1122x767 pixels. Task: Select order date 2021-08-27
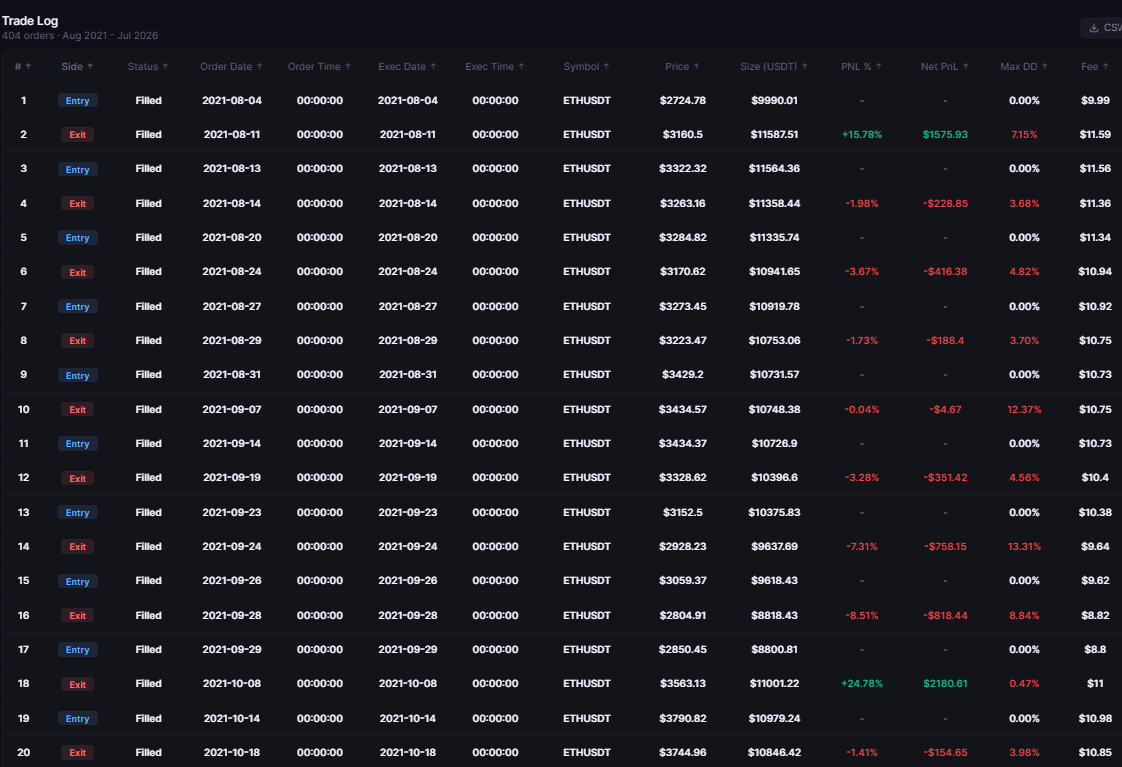point(231,306)
